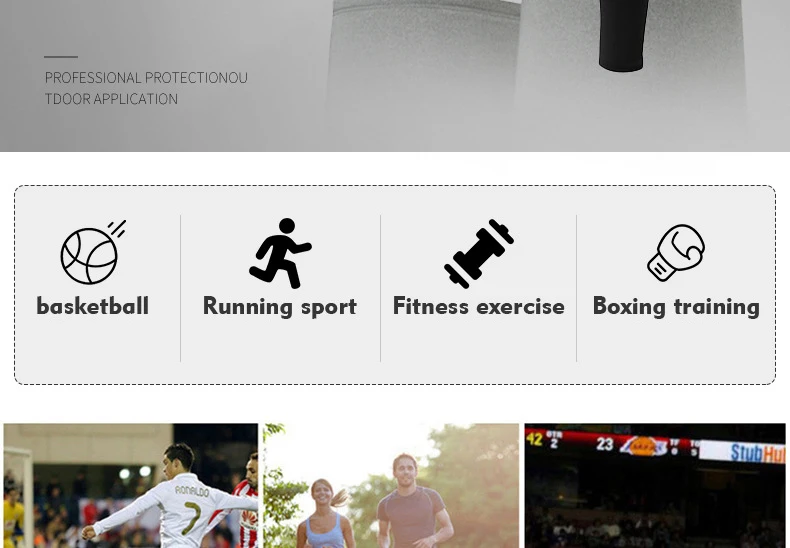Click the running figure icon

[x=280, y=253]
